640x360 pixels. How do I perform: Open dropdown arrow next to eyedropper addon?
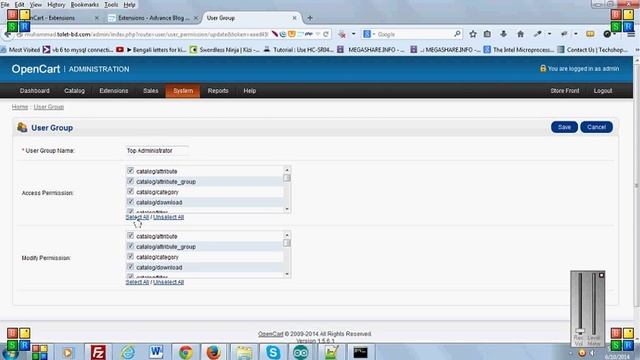(549, 34)
